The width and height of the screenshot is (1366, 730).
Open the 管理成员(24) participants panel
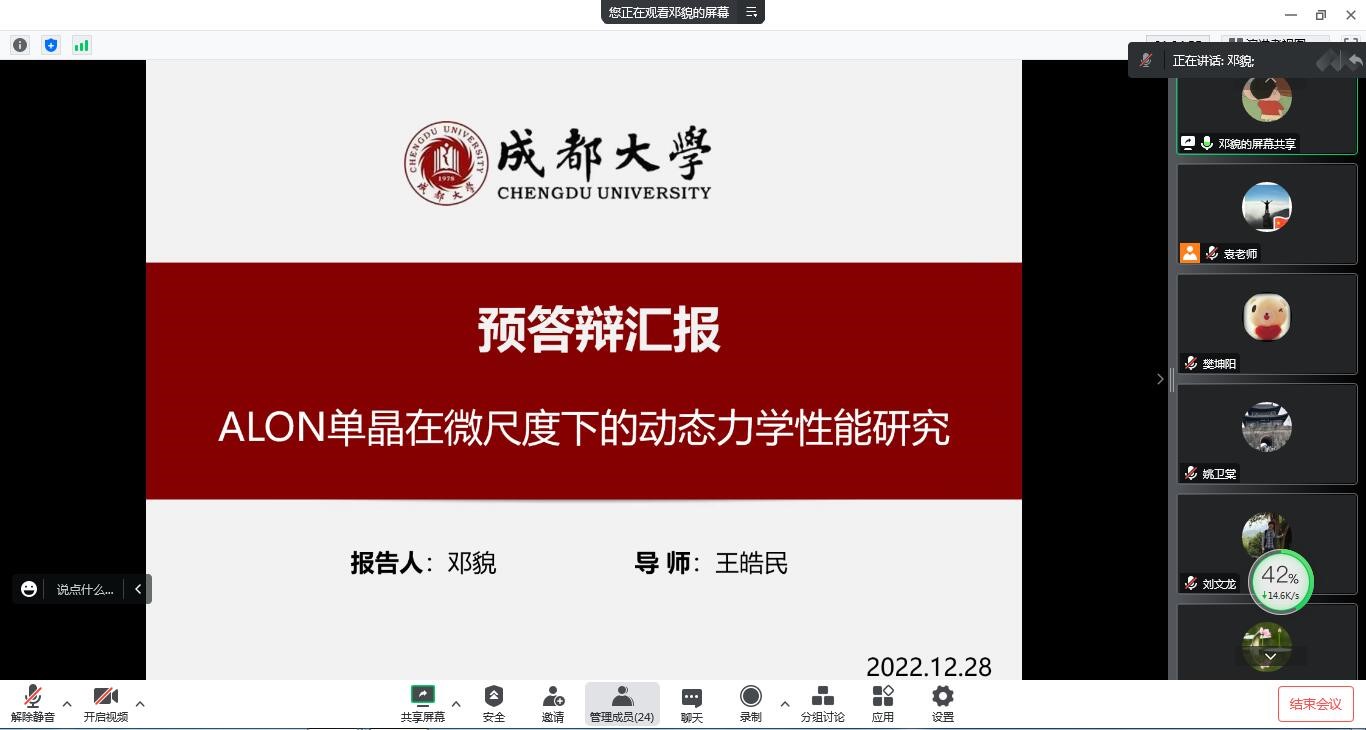tap(621, 703)
